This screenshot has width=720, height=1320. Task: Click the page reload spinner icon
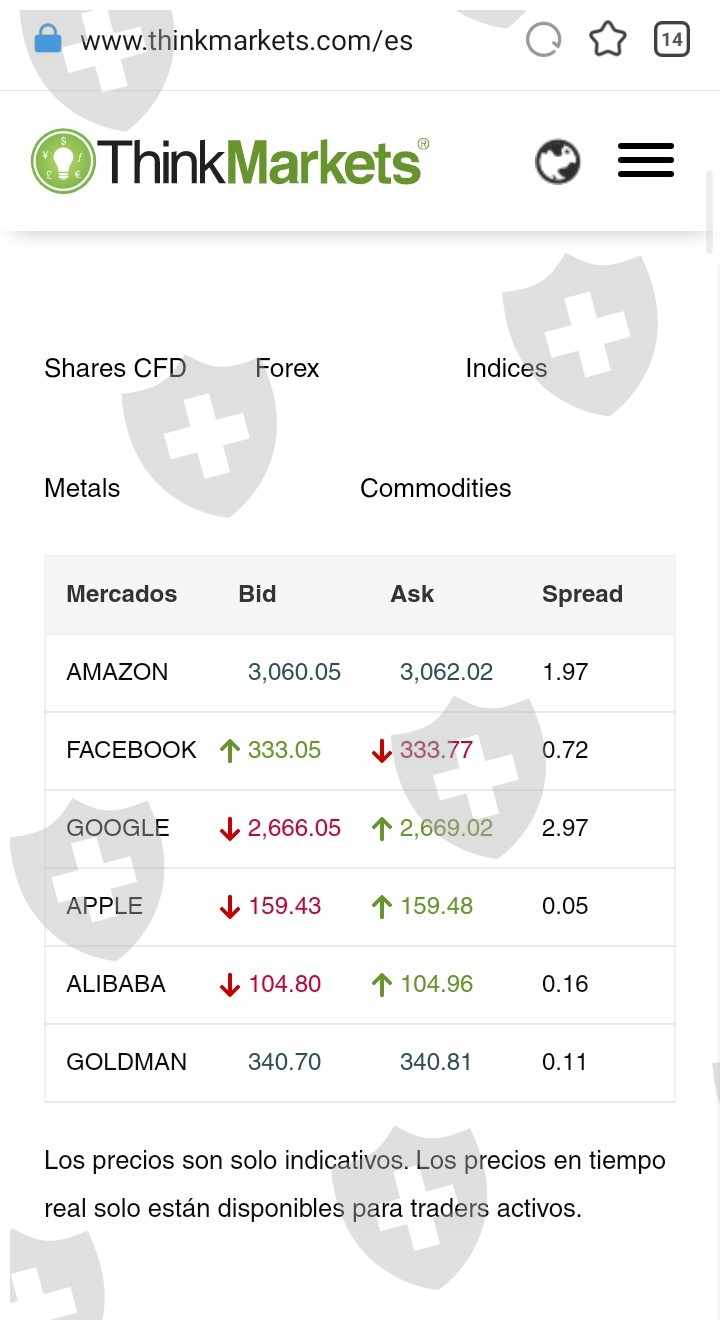[x=543, y=40]
